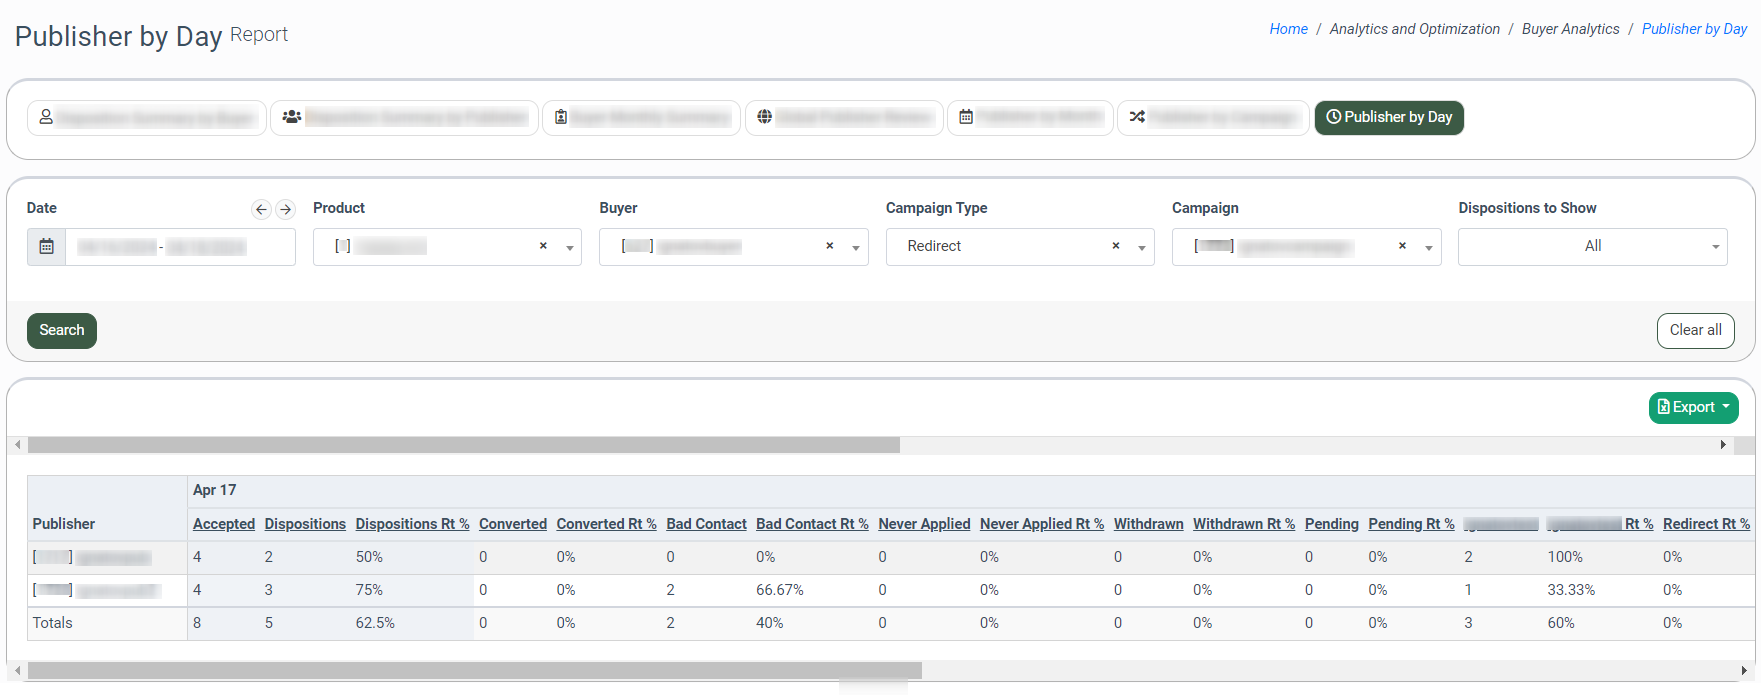The image size is (1761, 696).
Task: Click the top horizontal scrollbar right arrow
Action: click(1723, 445)
